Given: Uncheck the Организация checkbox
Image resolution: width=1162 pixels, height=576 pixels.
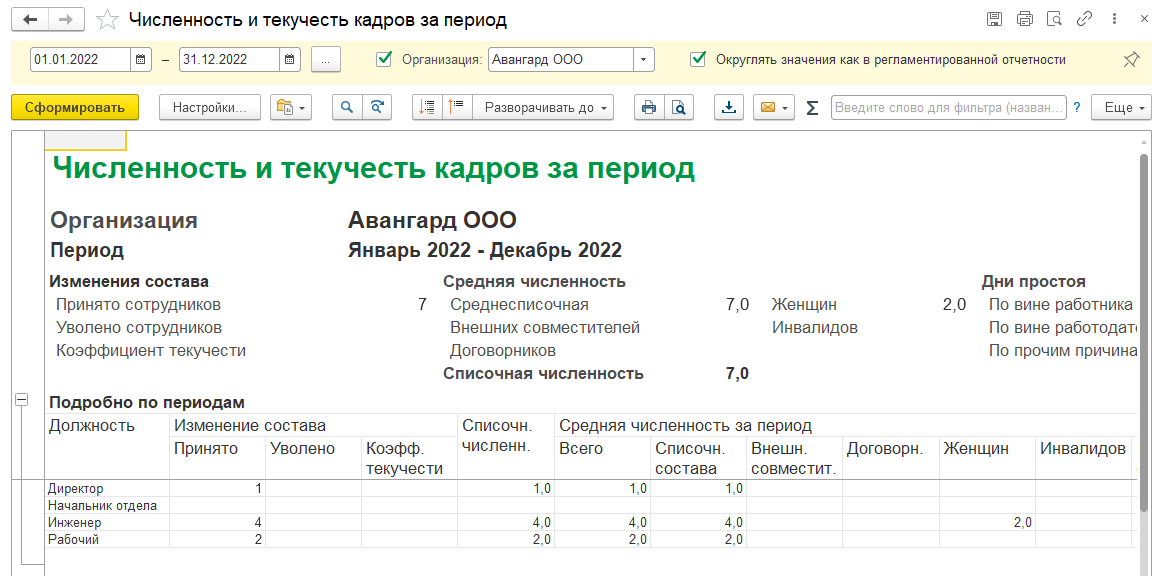Looking at the screenshot, I should click(384, 60).
